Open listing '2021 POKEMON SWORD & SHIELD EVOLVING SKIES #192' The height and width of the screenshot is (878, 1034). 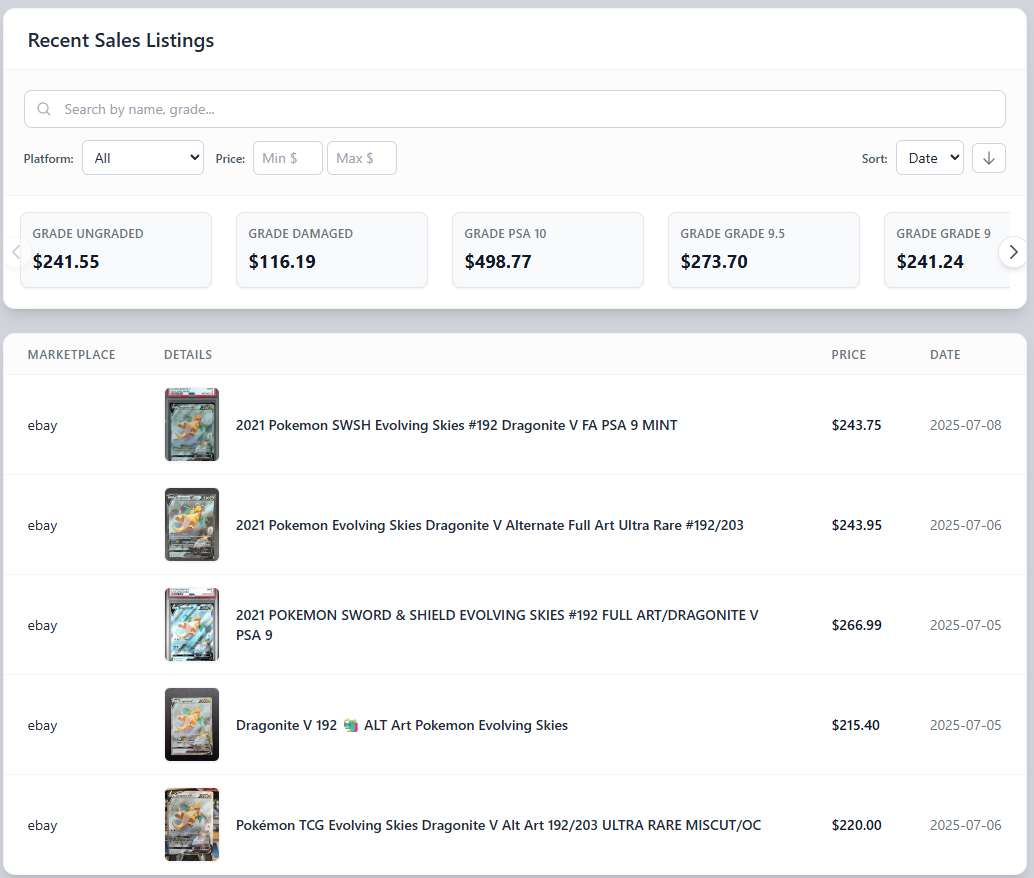click(497, 625)
